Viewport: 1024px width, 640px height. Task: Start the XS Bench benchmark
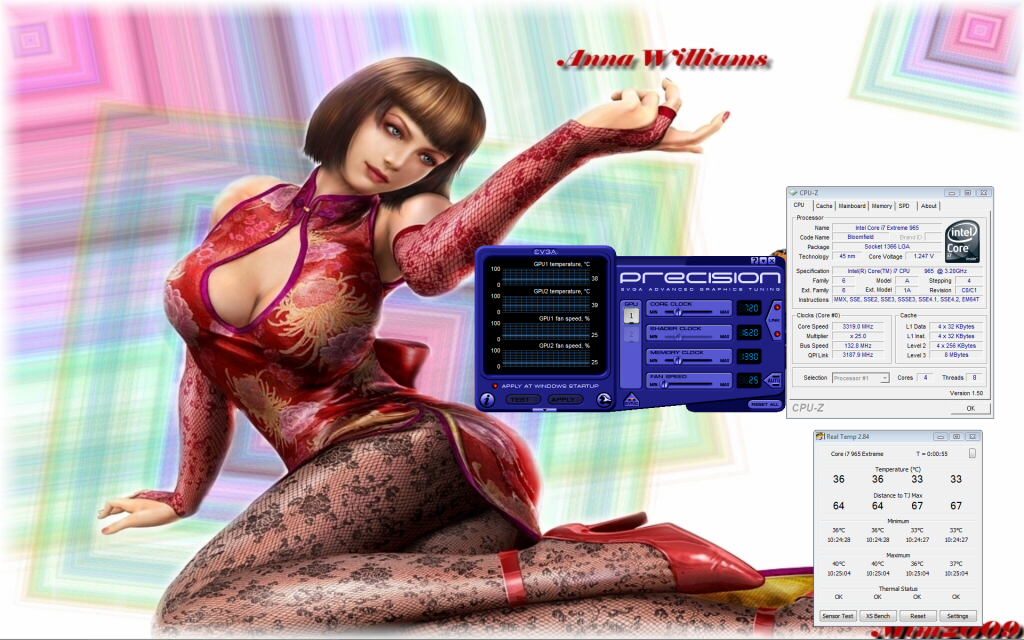click(878, 616)
